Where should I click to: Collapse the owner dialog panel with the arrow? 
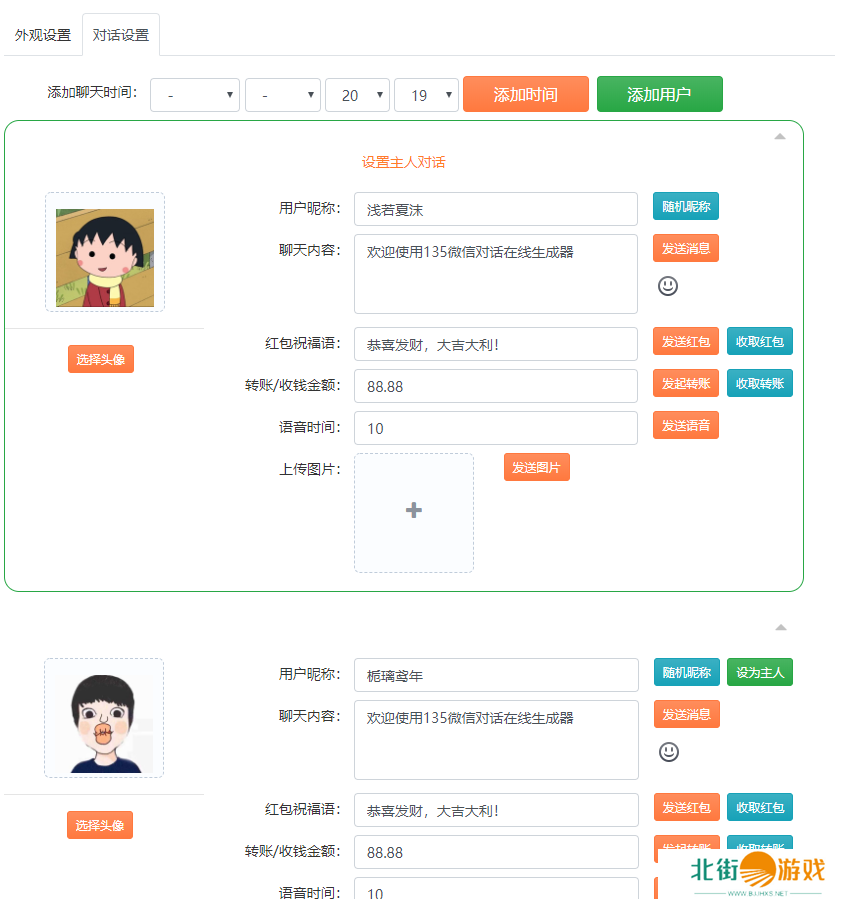(780, 136)
